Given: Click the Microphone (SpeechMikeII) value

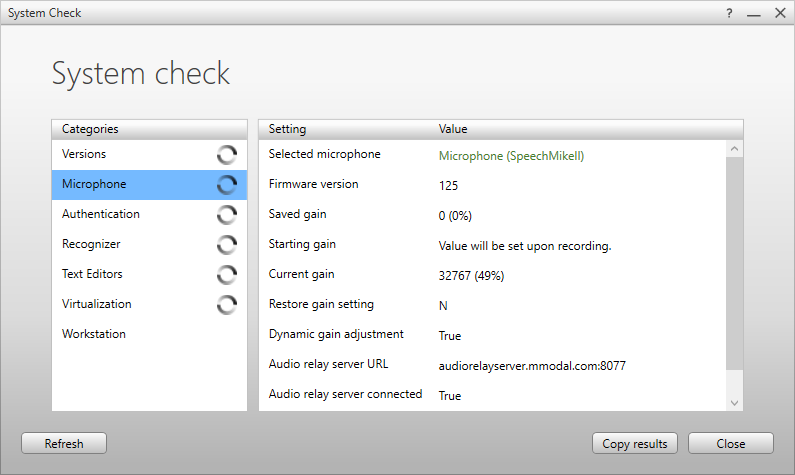Looking at the screenshot, I should click(511, 156).
